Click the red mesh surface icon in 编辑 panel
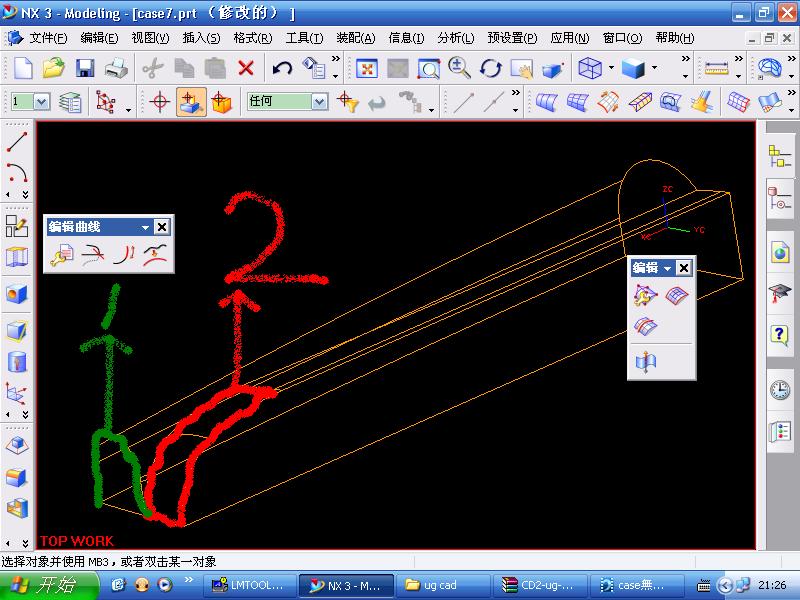Image resolution: width=800 pixels, height=600 pixels. point(677,295)
